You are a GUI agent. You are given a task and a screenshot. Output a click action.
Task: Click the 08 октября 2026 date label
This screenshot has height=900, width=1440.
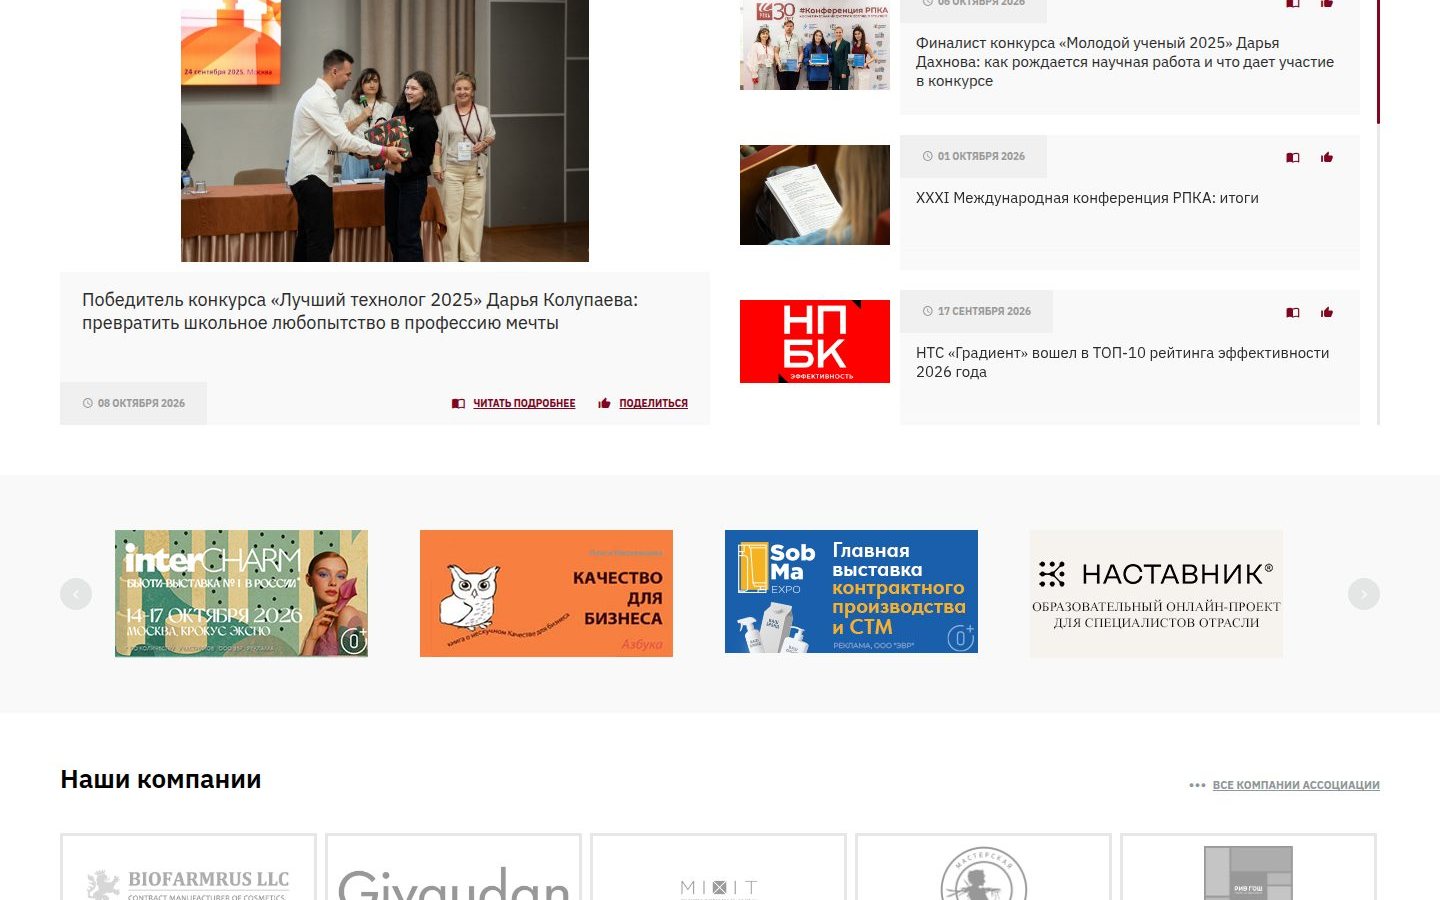(141, 403)
